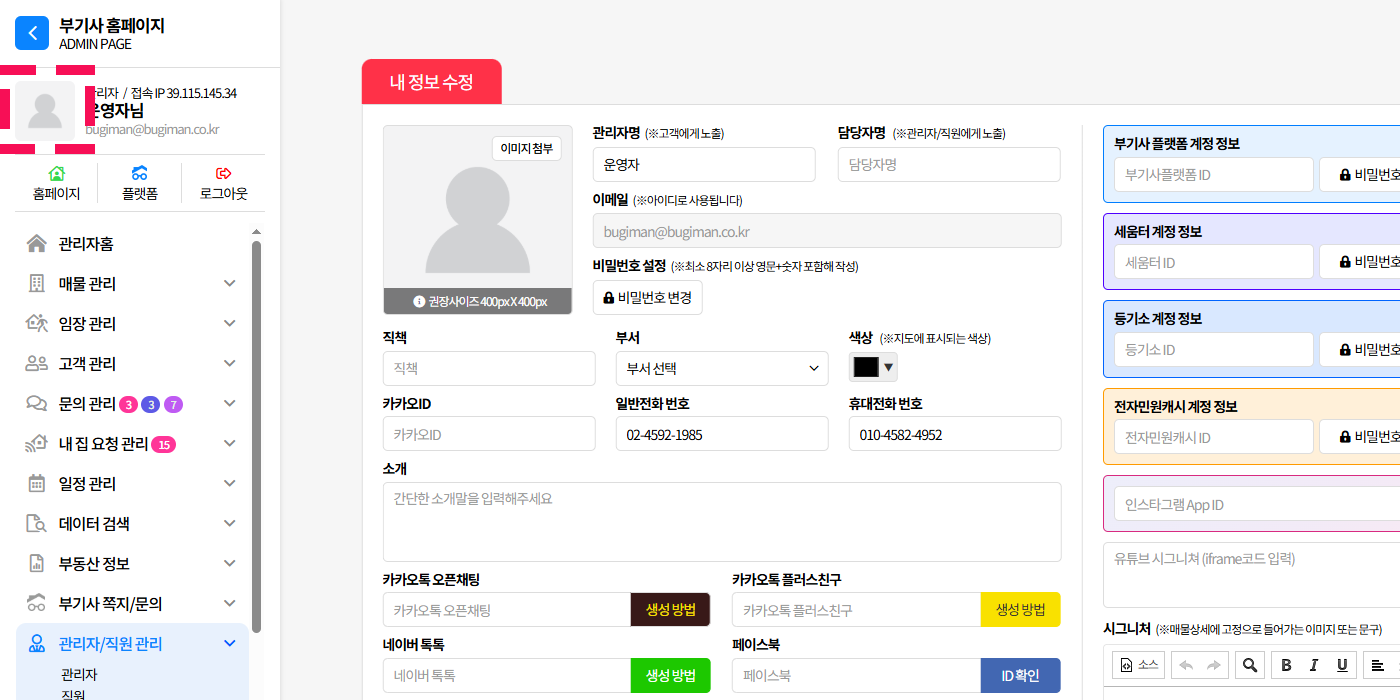Click sidebar profile avatar thumbnail
Screen dimensions: 1400x700
pos(45,111)
